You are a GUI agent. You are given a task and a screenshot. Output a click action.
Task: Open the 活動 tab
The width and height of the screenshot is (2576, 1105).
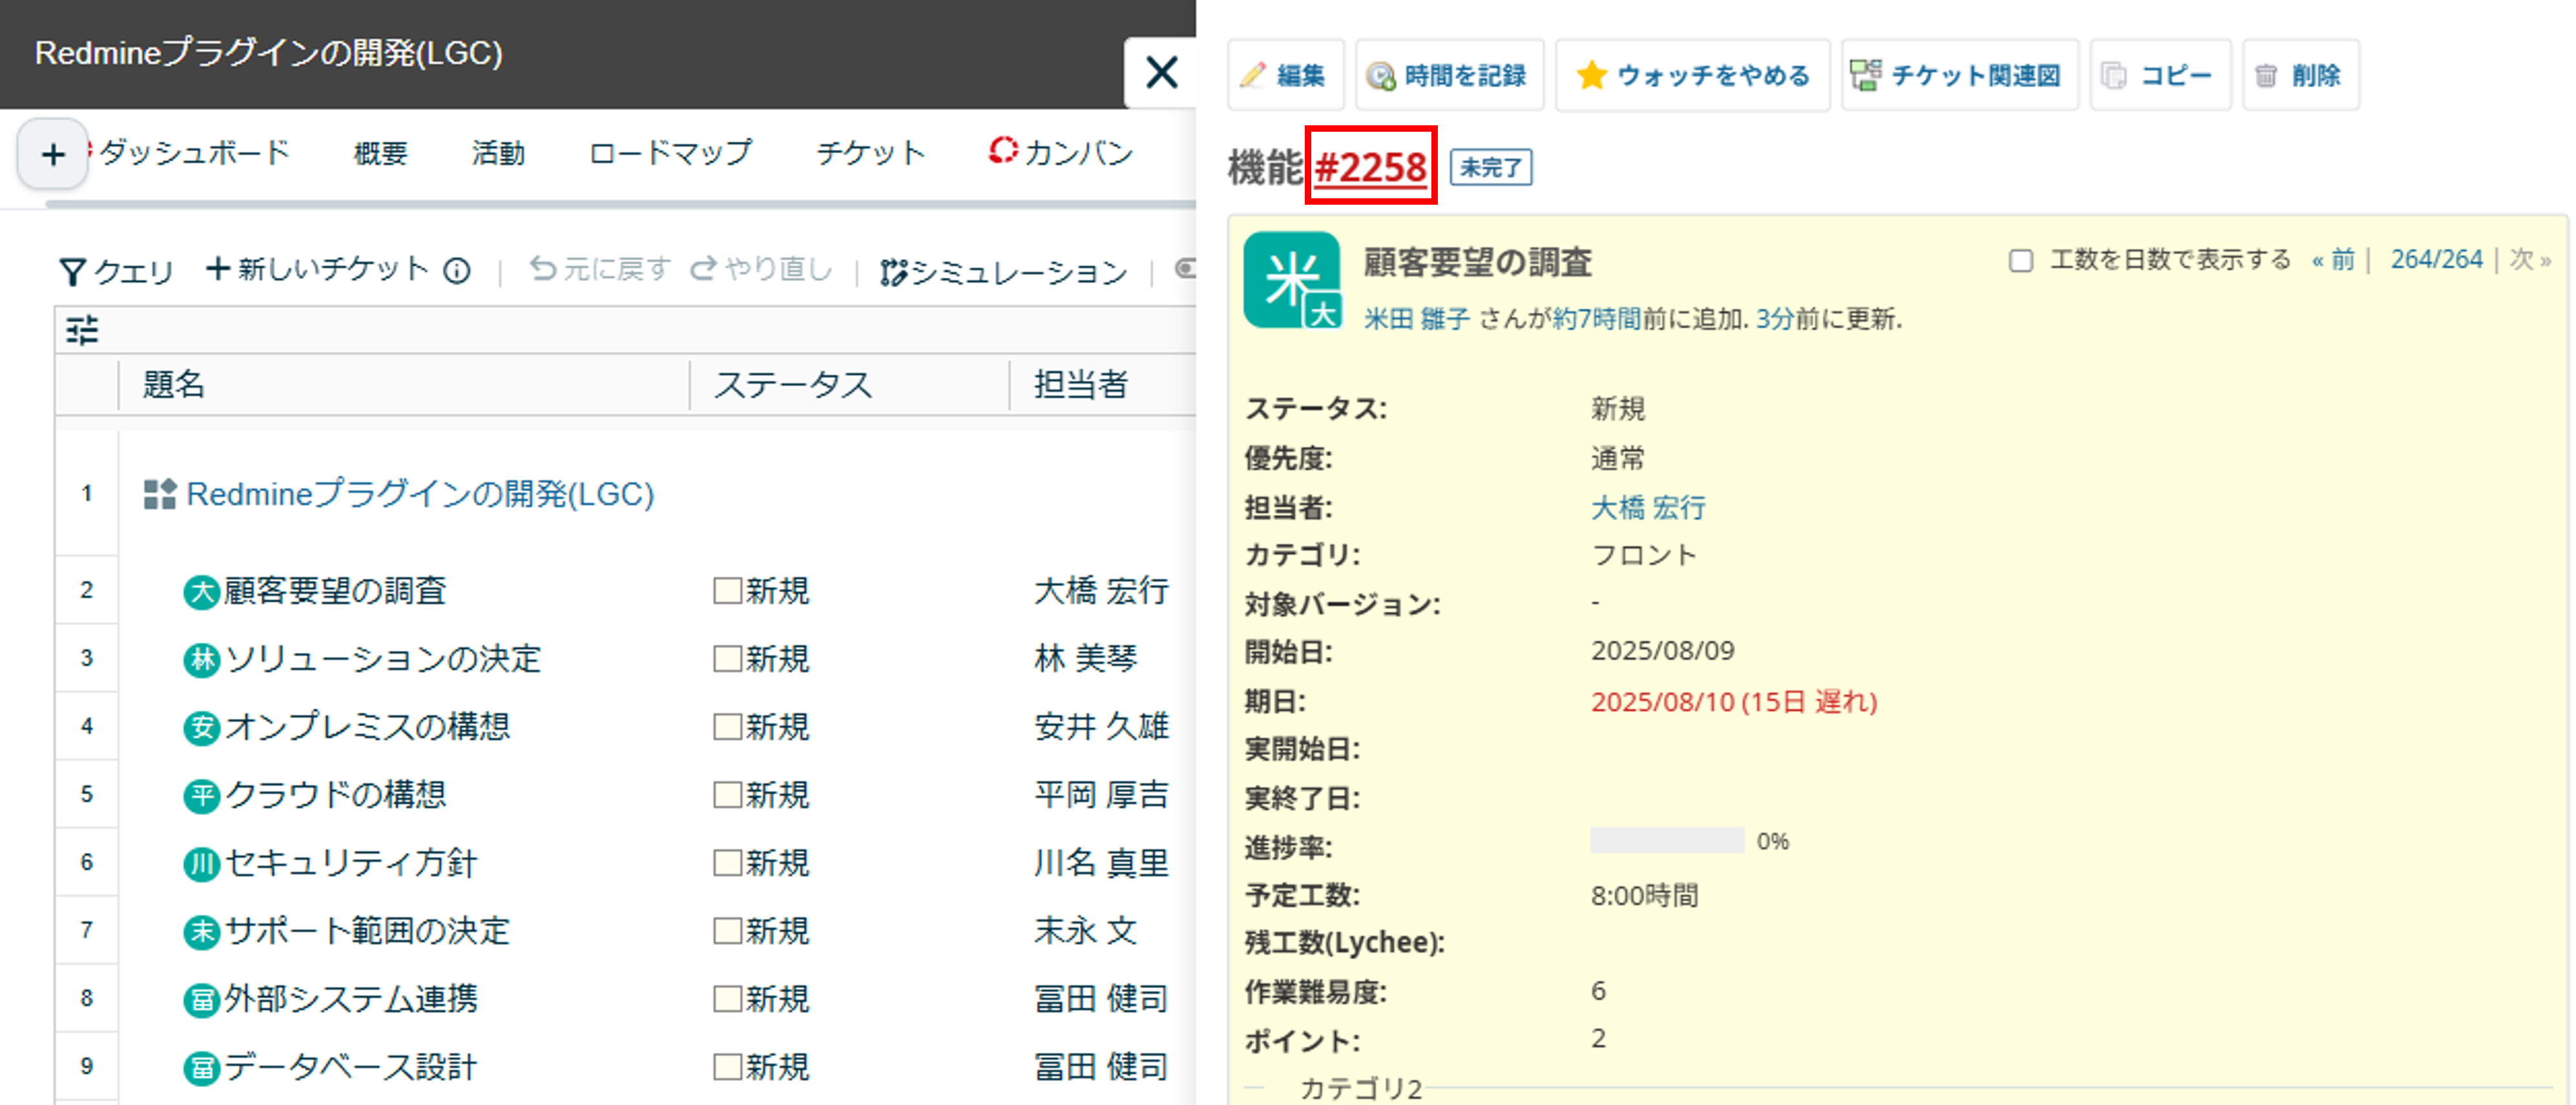(498, 153)
